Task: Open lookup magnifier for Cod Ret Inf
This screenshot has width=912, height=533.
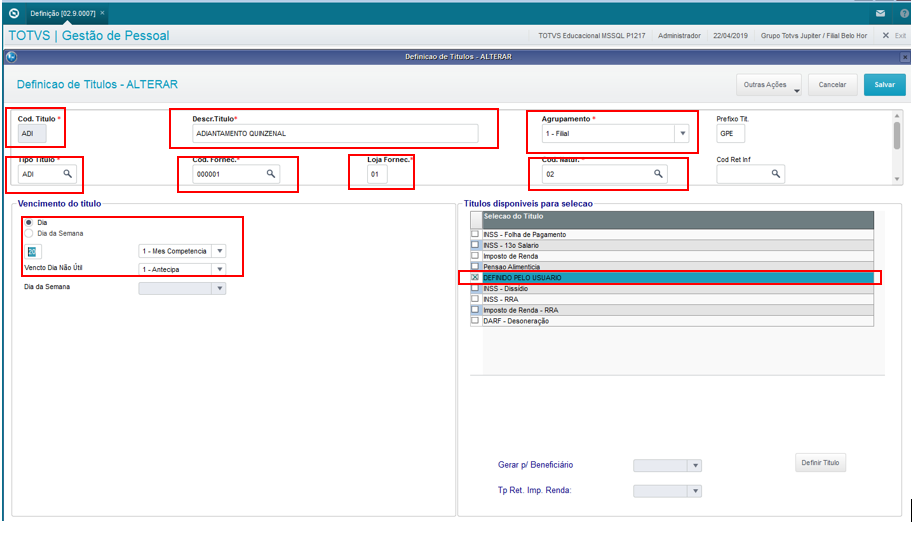Action: click(775, 173)
